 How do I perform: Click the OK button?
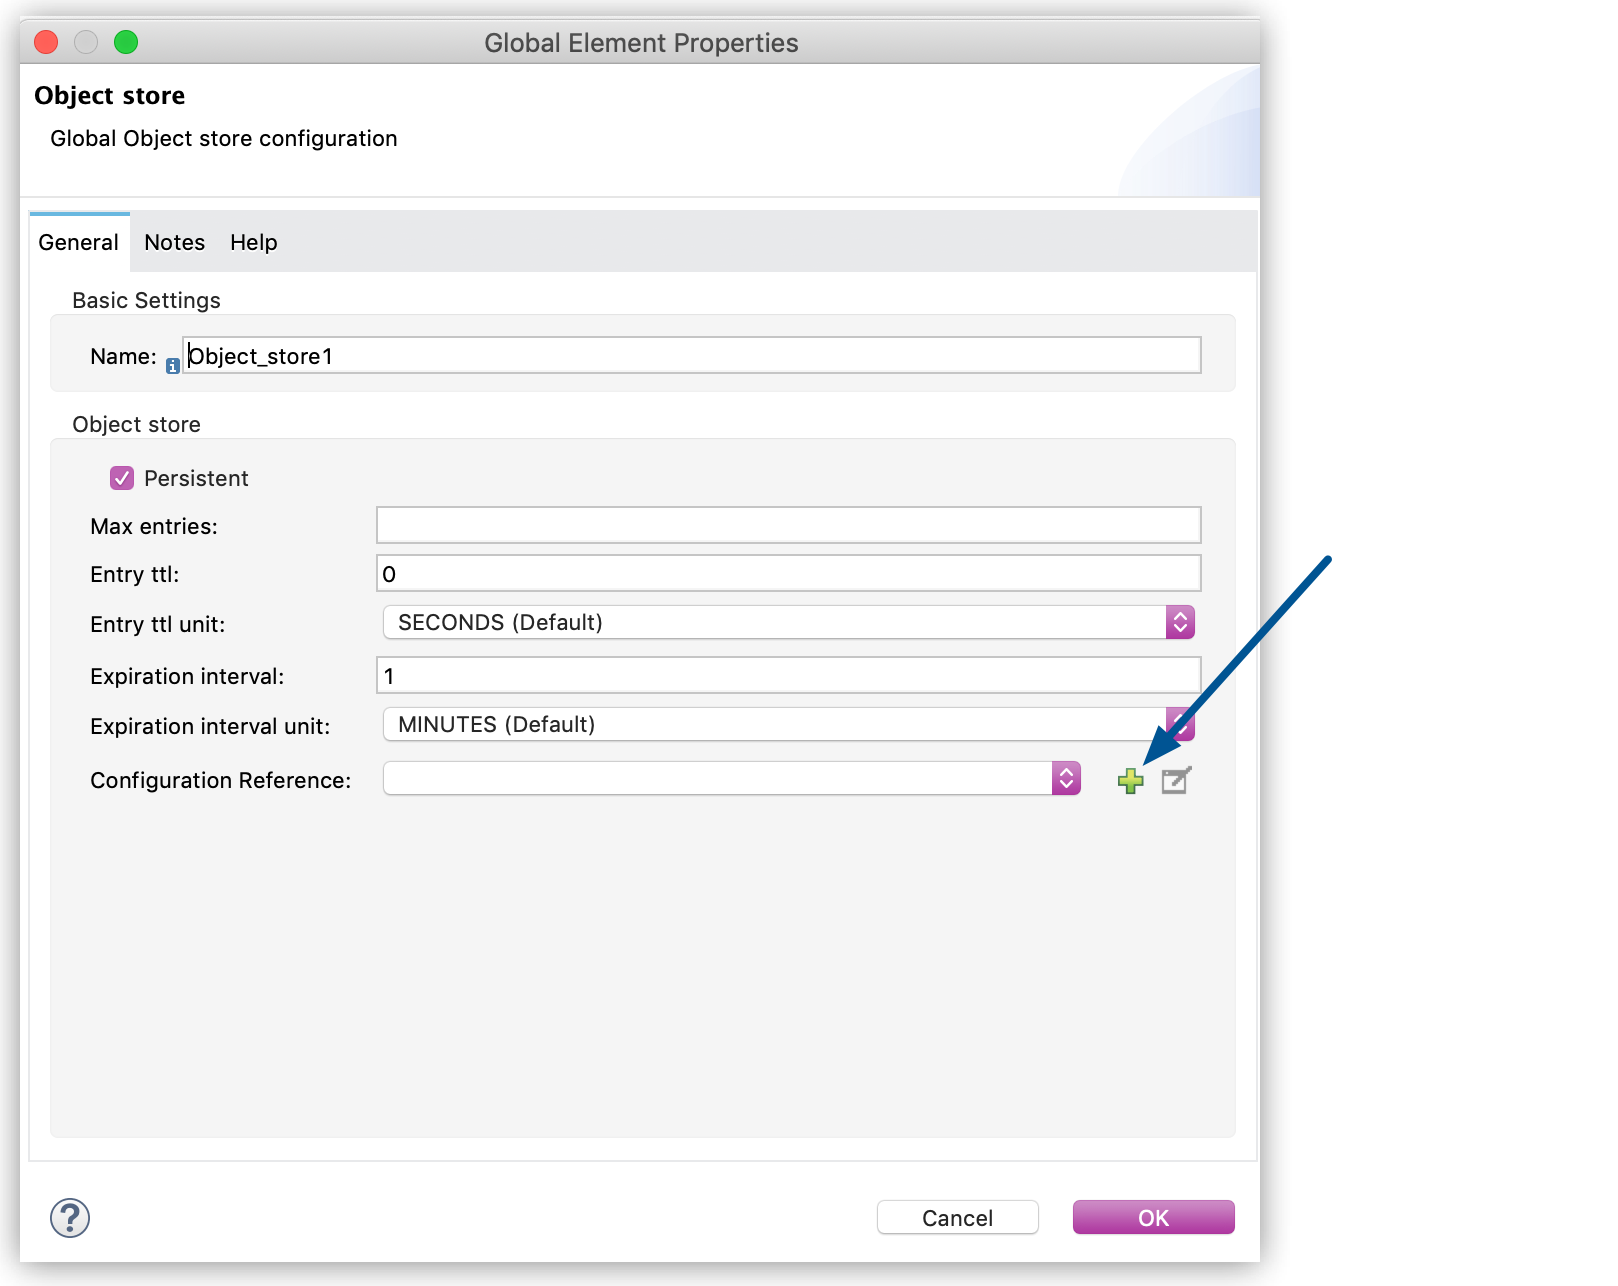[1152, 1217]
